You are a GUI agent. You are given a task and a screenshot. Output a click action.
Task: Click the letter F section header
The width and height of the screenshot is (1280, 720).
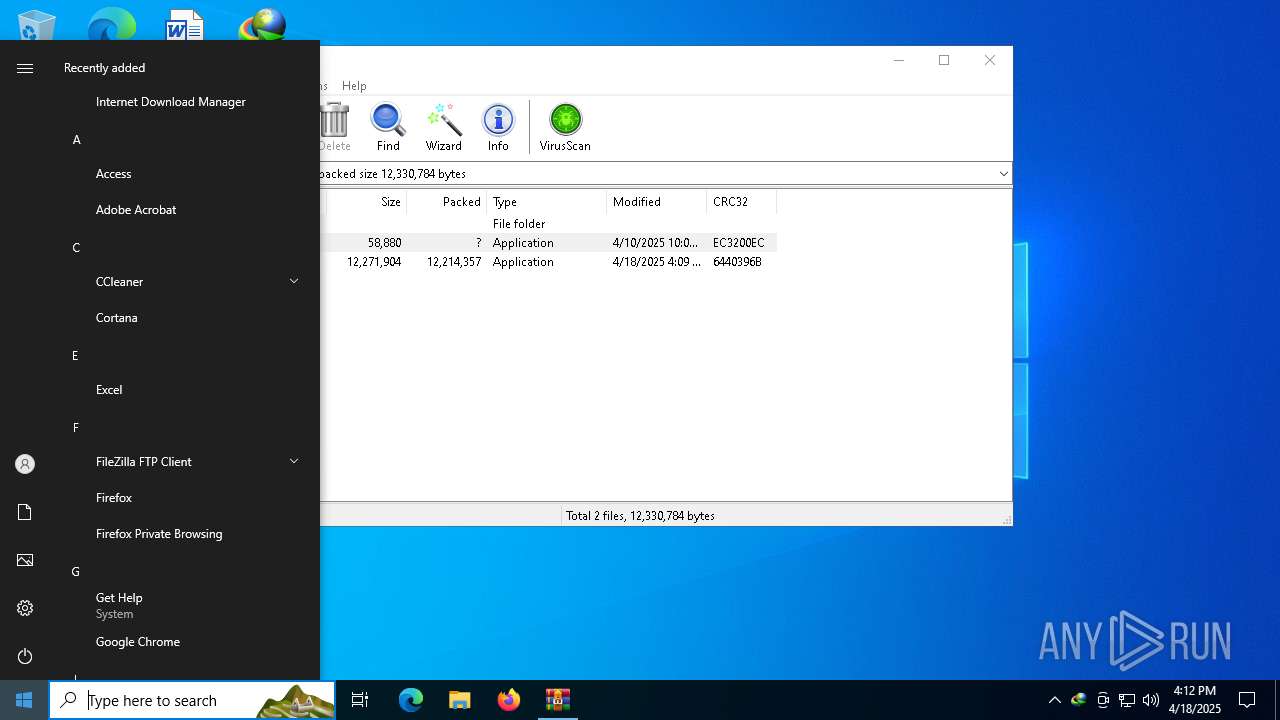click(x=75, y=428)
